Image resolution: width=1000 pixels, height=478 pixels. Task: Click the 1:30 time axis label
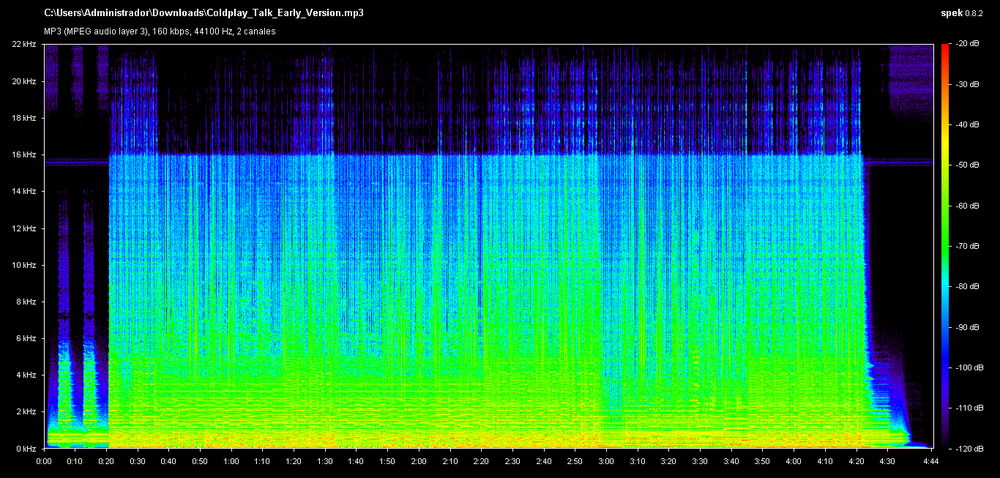point(325,460)
